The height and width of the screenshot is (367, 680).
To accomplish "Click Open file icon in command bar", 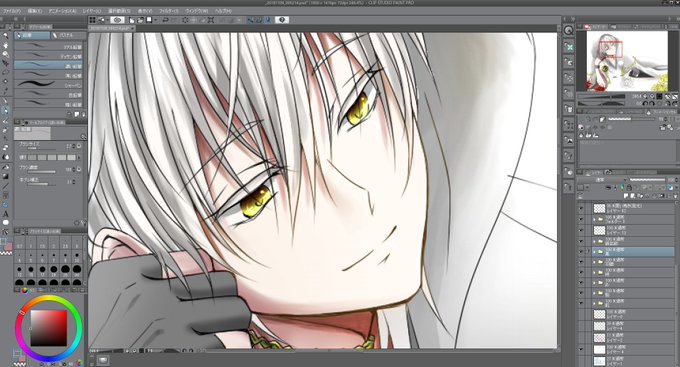I will pos(141,20).
